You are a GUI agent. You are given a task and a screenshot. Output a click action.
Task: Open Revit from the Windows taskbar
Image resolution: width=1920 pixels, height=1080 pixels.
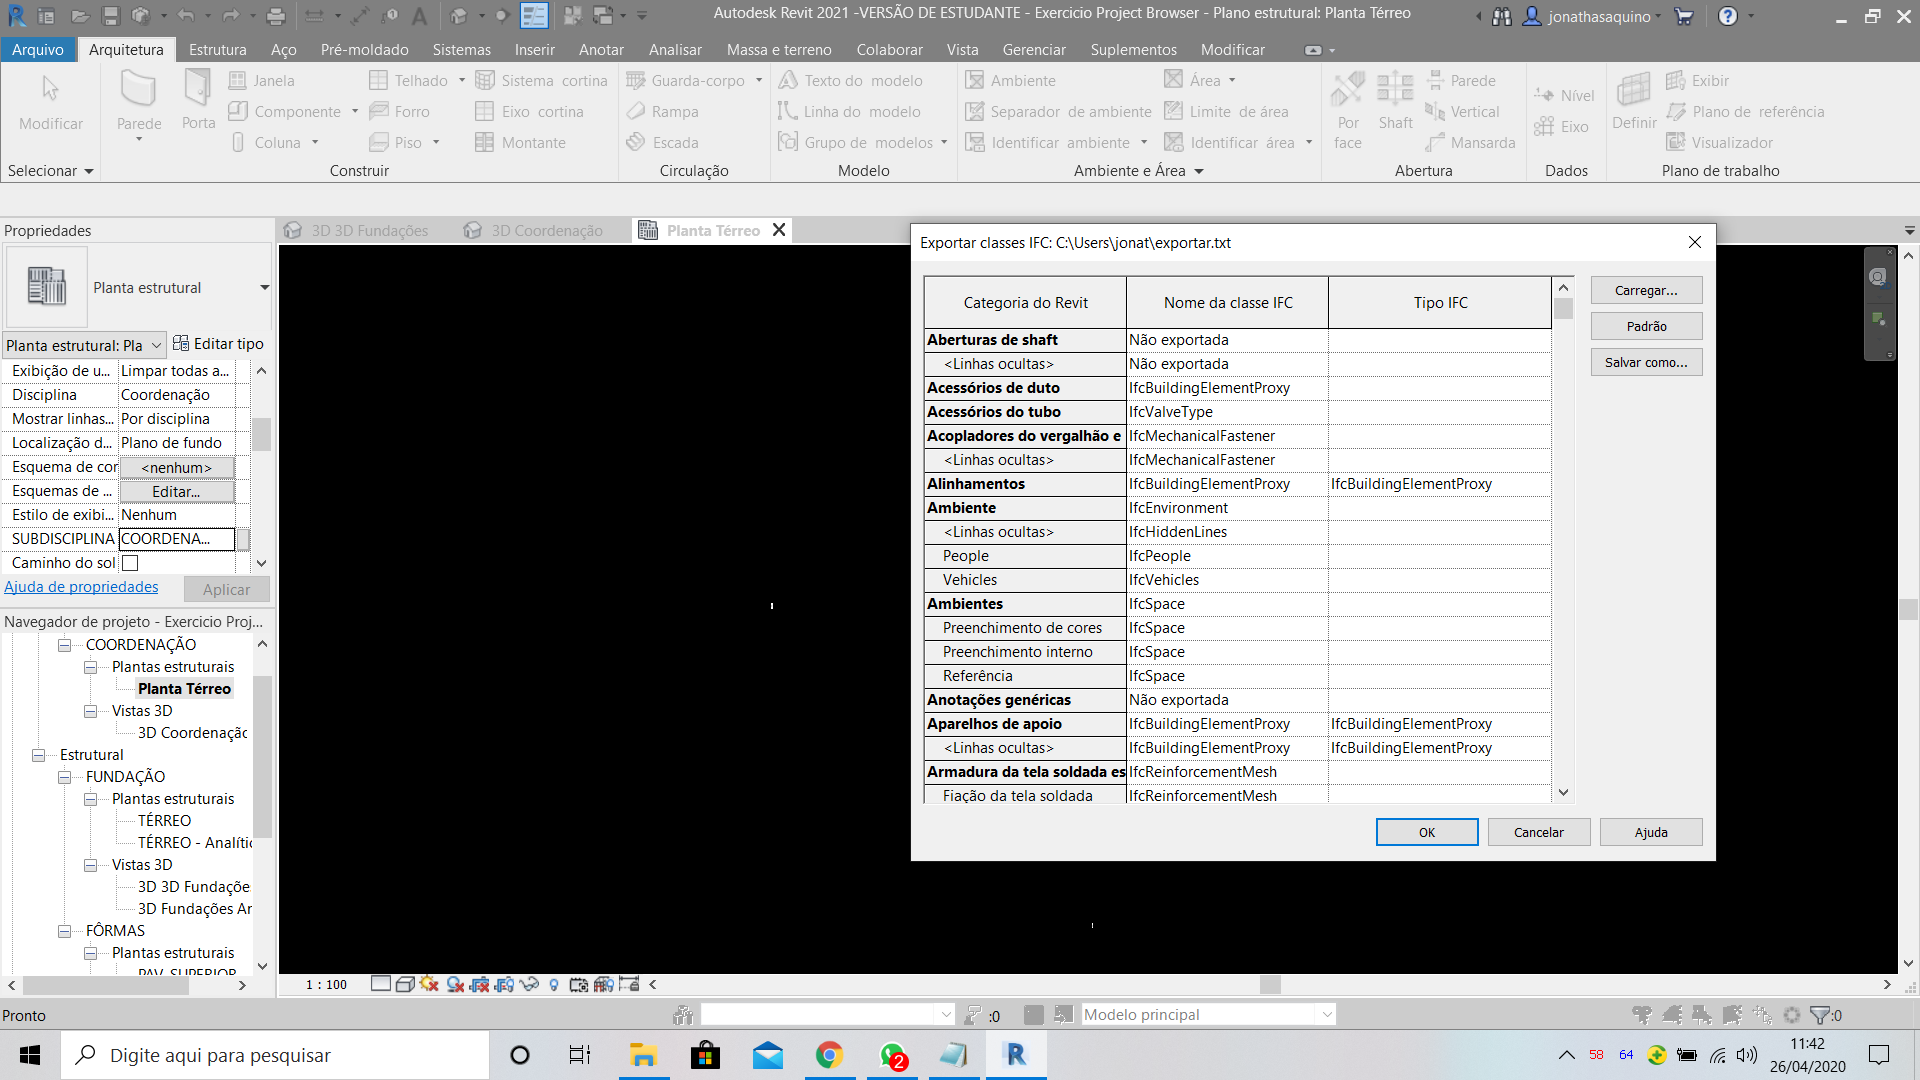point(1016,1055)
